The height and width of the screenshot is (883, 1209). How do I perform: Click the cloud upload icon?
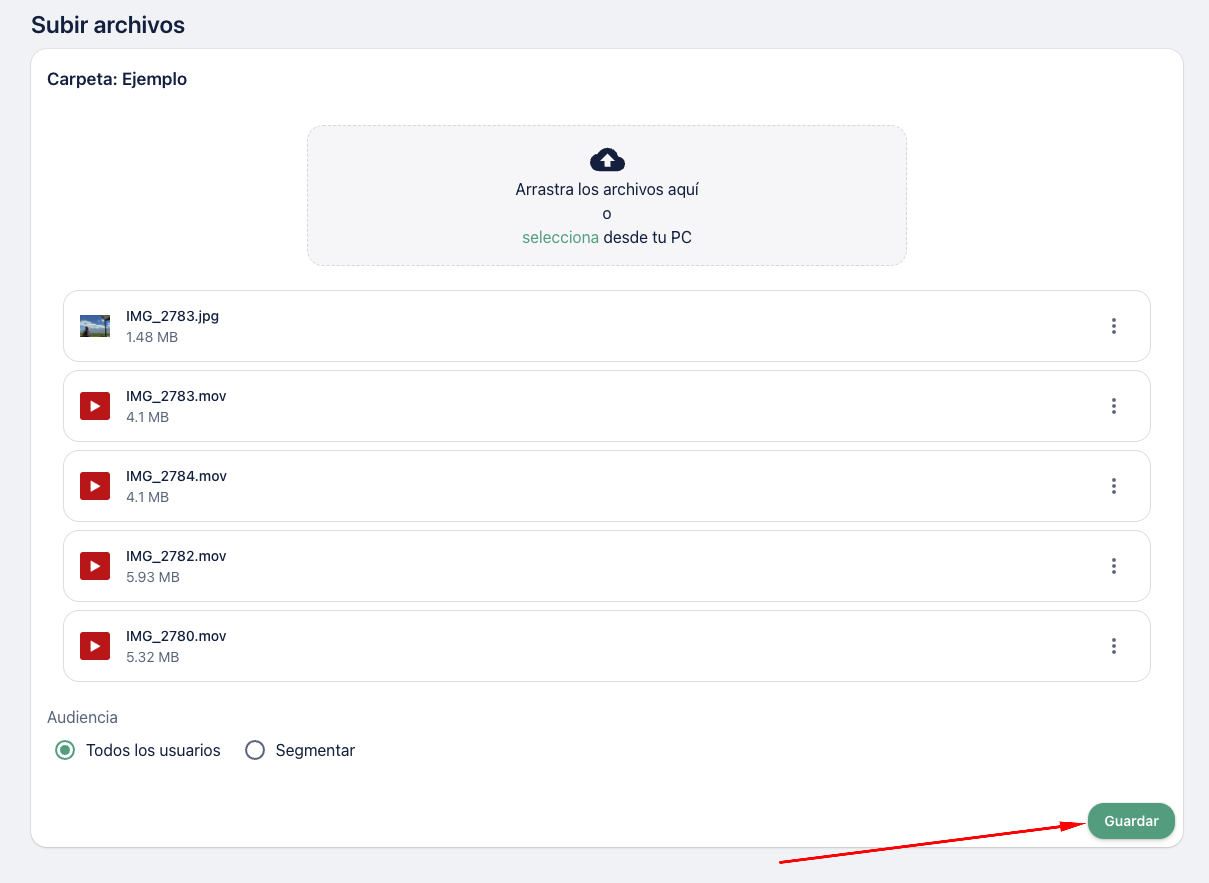tap(607, 159)
